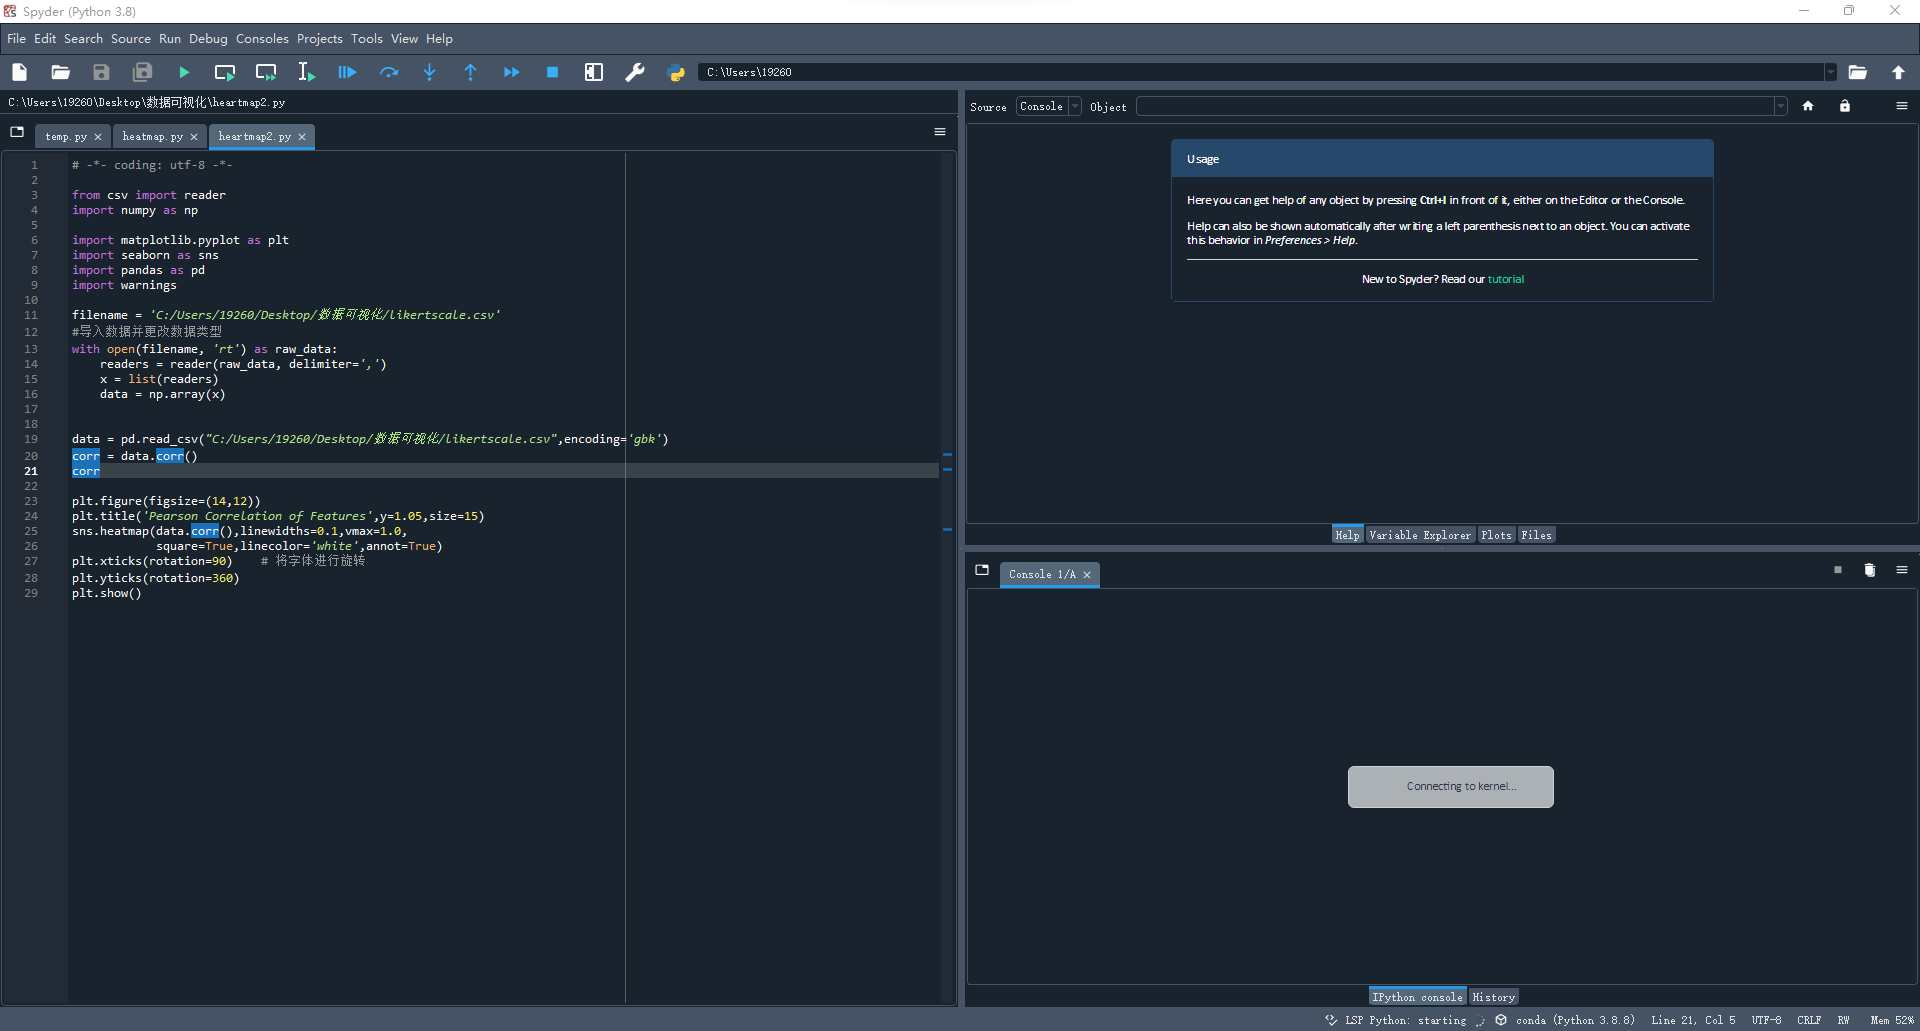This screenshot has width=1920, height=1031.
Task: Stop debugging with square icon
Action: [x=552, y=72]
